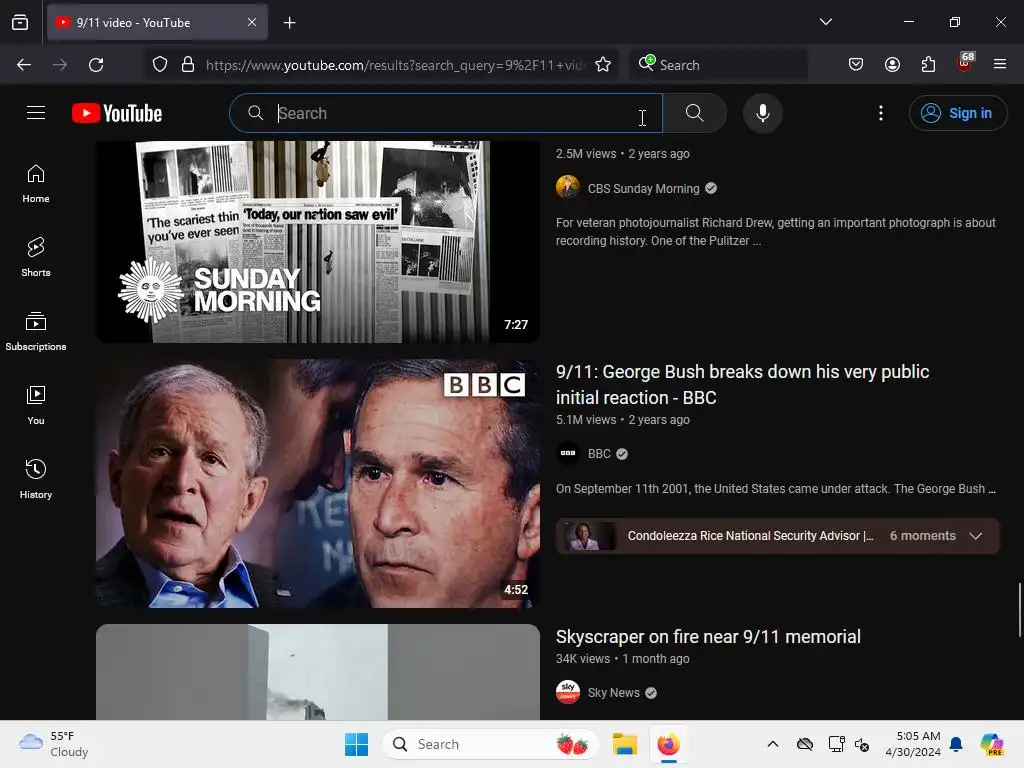Expand the 6 moments chevron
Image resolution: width=1024 pixels, height=768 pixels.
click(976, 536)
